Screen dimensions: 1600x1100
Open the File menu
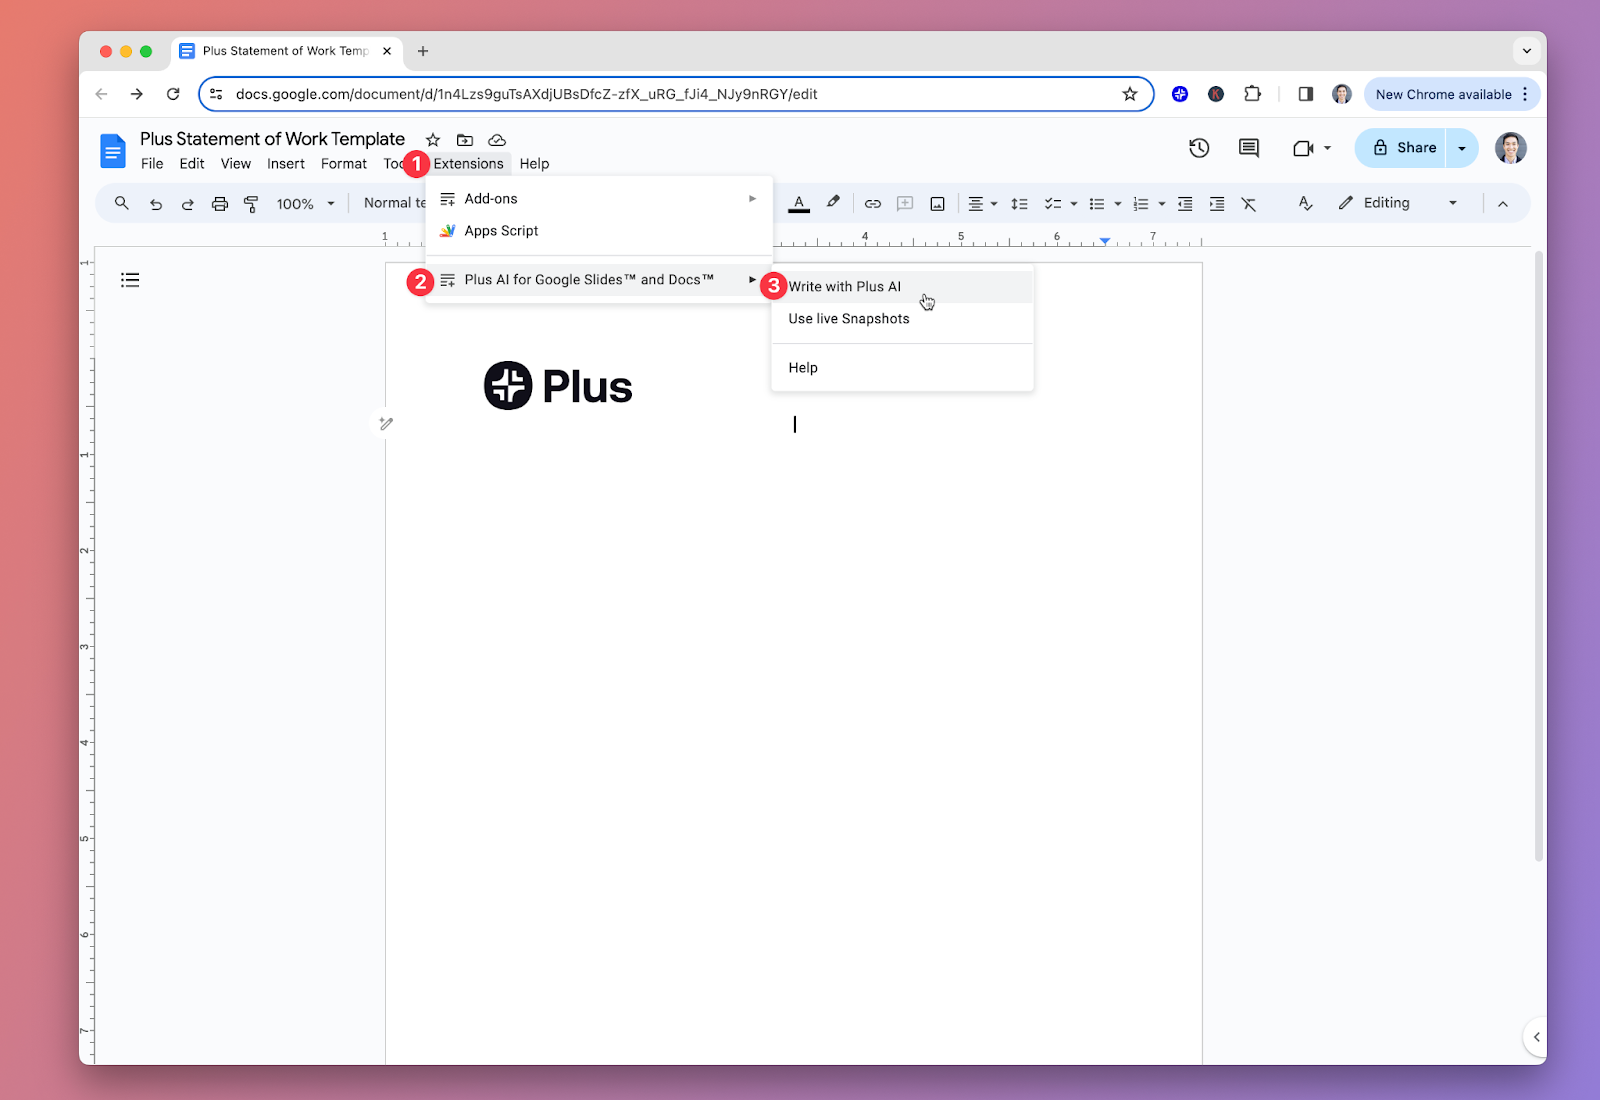[x=152, y=164]
